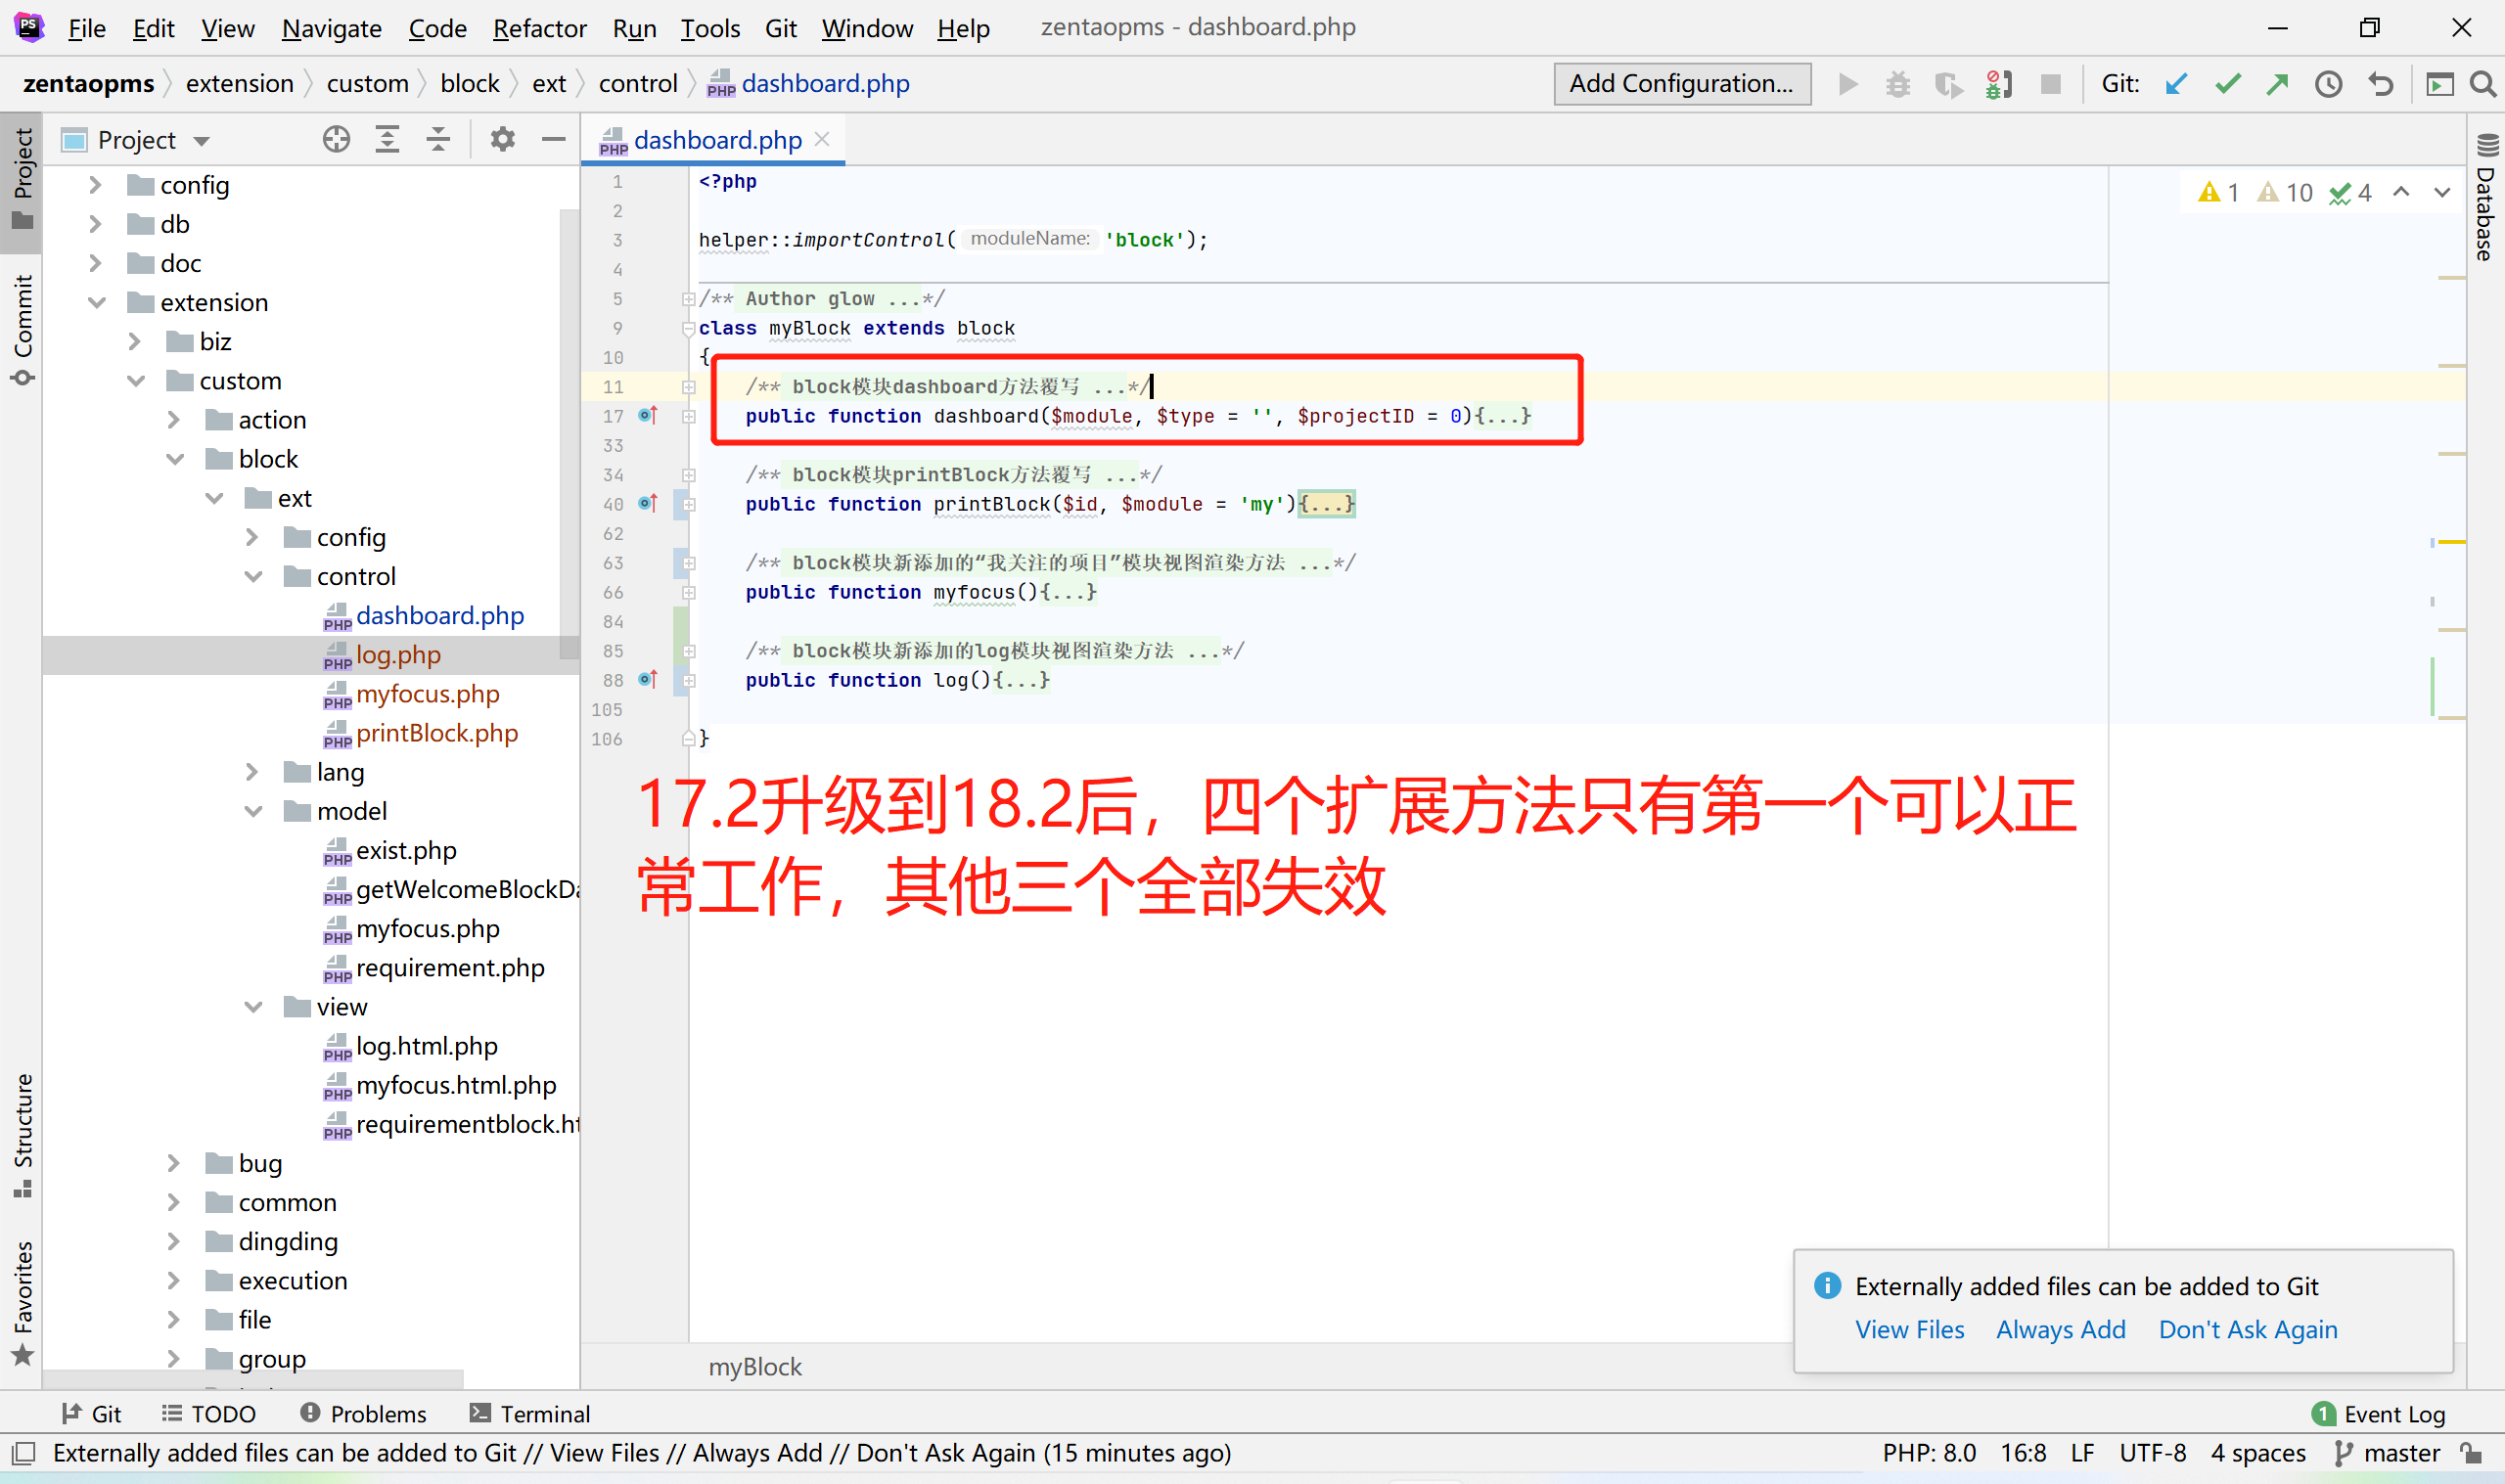Expand the db folder

tap(95, 224)
